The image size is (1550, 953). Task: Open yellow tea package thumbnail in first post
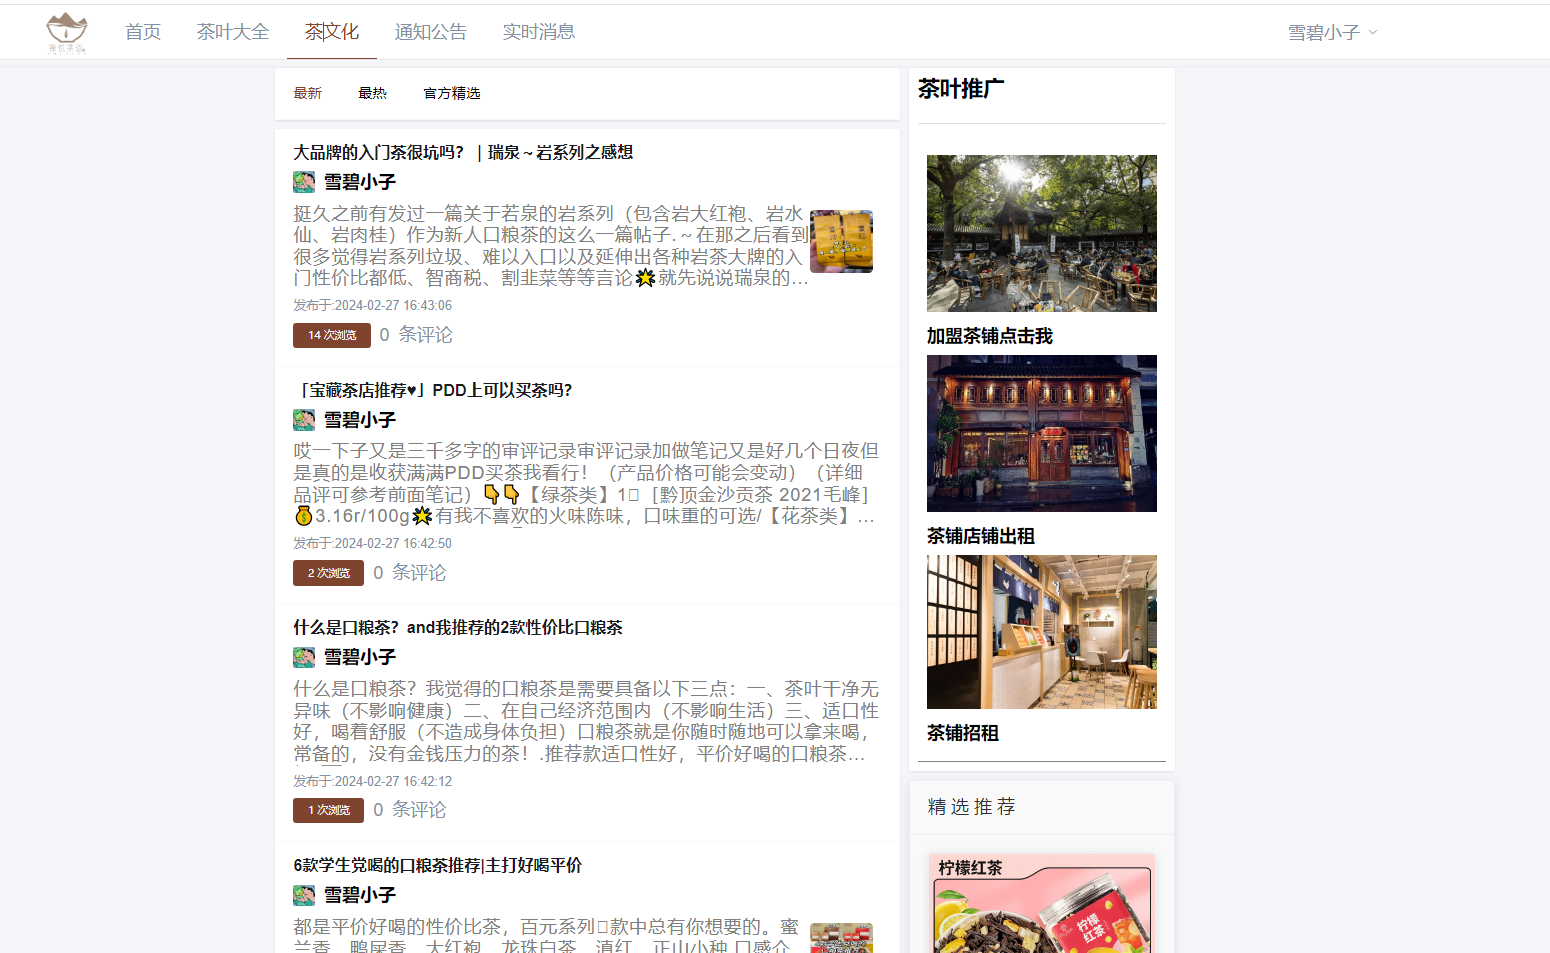841,241
